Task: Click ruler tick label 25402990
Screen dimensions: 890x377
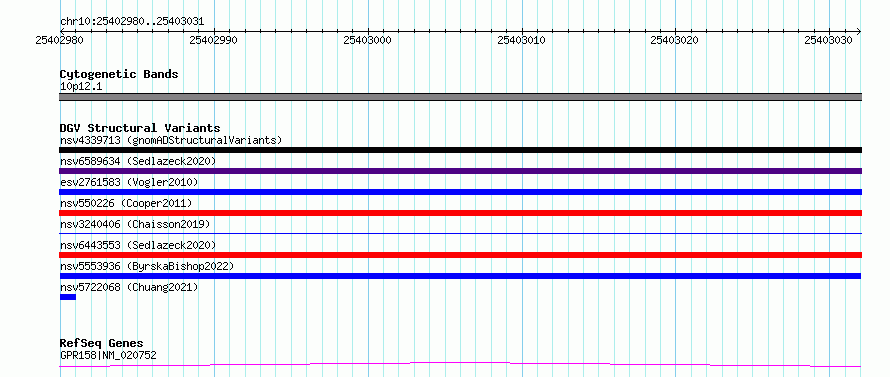Action: pos(213,40)
